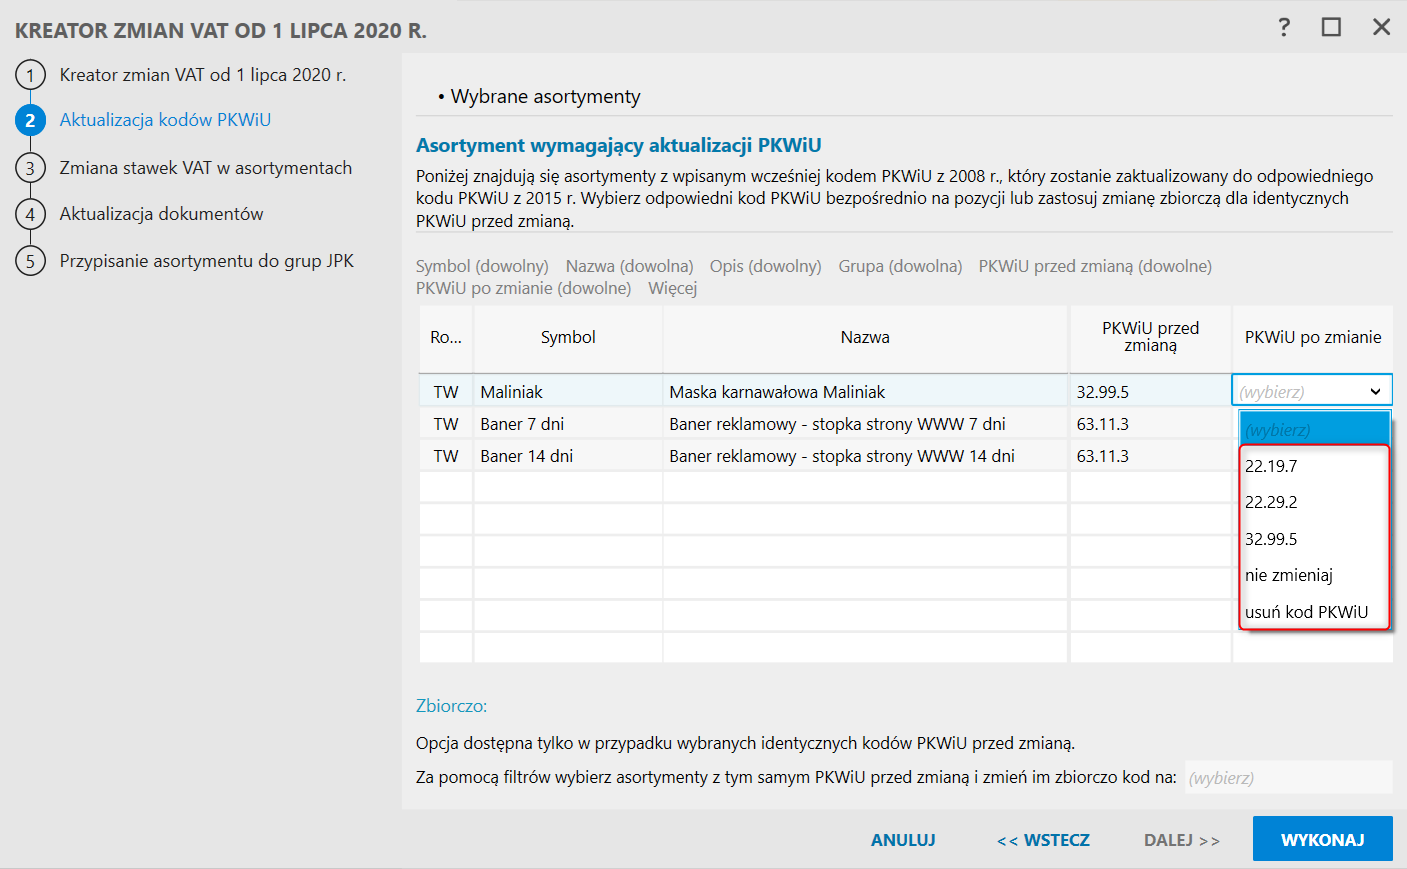Click step 5 circle icon
The image size is (1407, 869).
coord(30,261)
